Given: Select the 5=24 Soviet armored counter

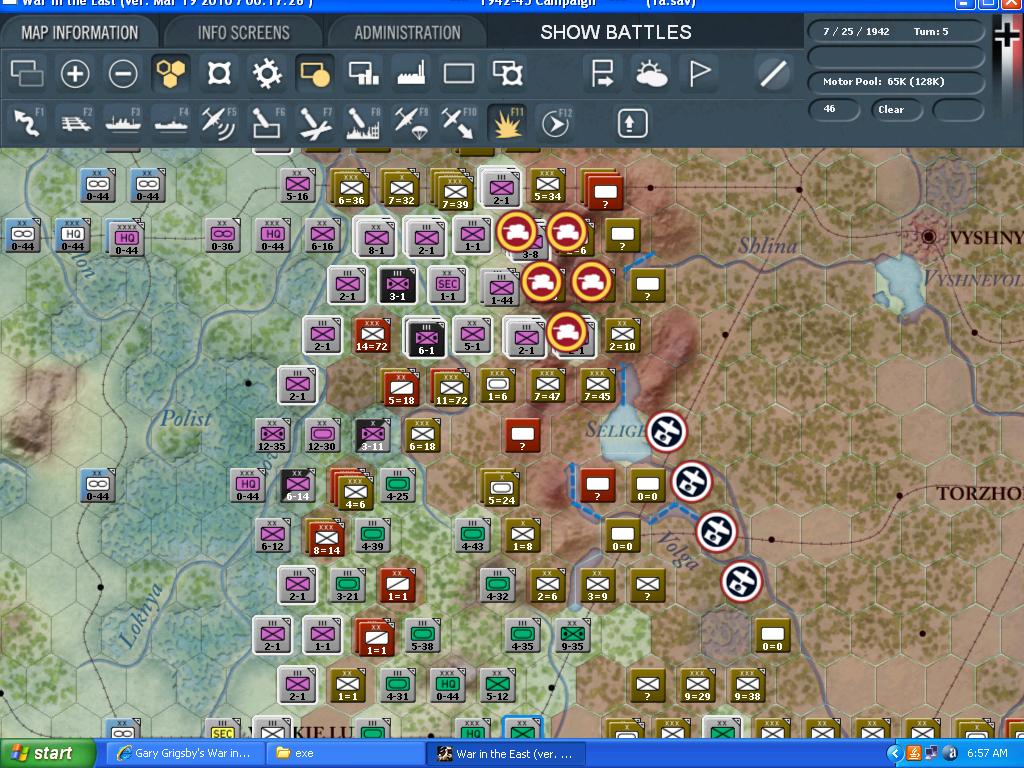Looking at the screenshot, I should coord(501,488).
